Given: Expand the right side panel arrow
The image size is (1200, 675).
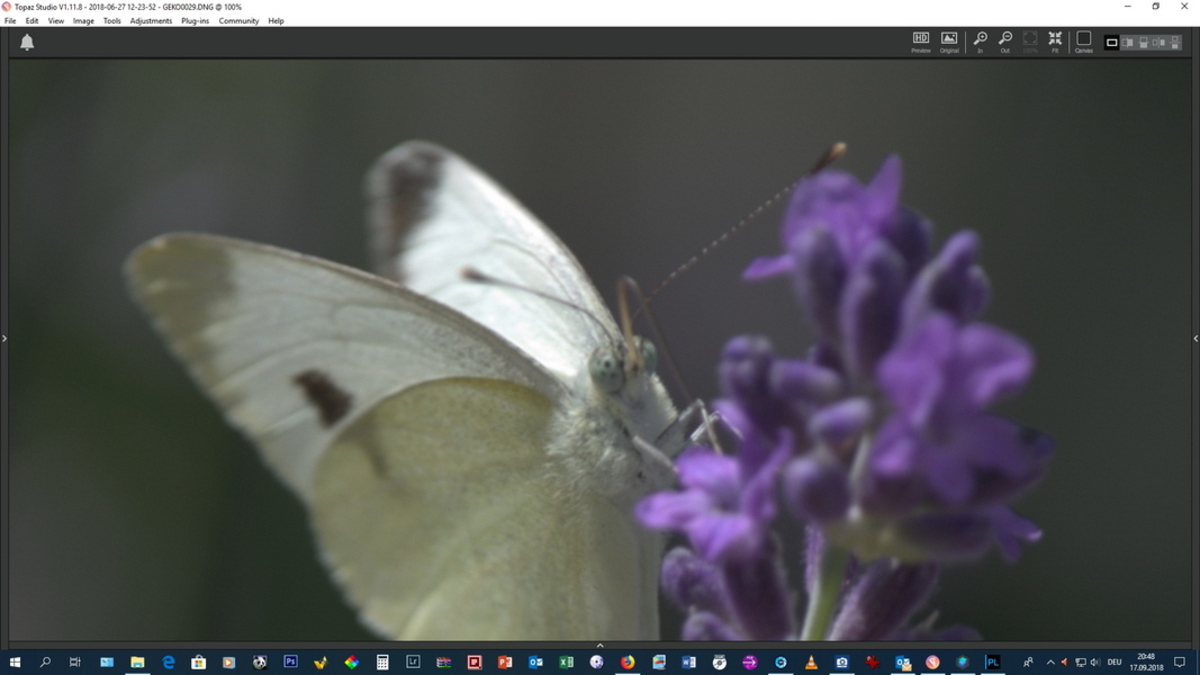Looking at the screenshot, I should tap(1196, 339).
